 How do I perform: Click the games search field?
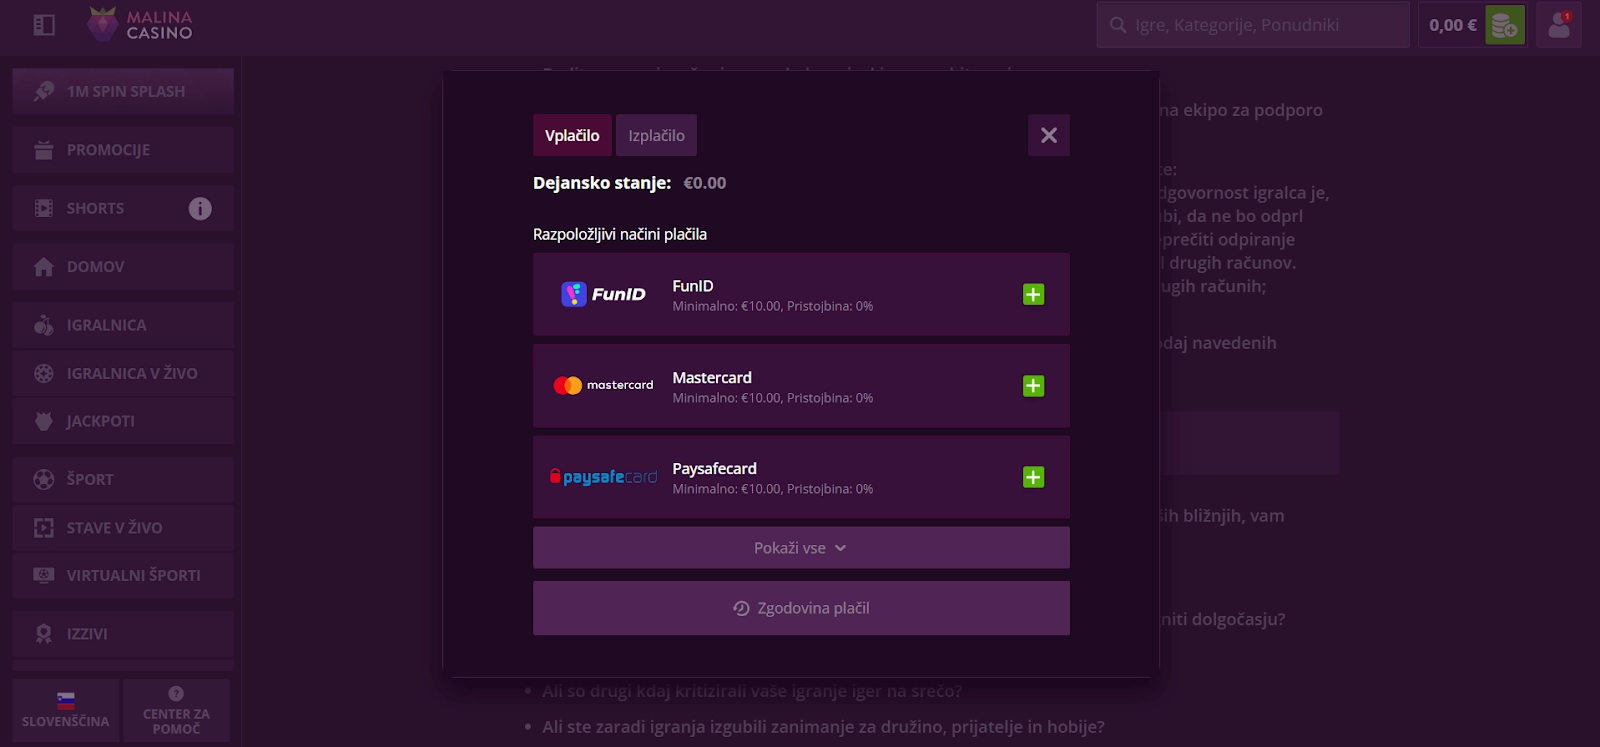(1253, 25)
